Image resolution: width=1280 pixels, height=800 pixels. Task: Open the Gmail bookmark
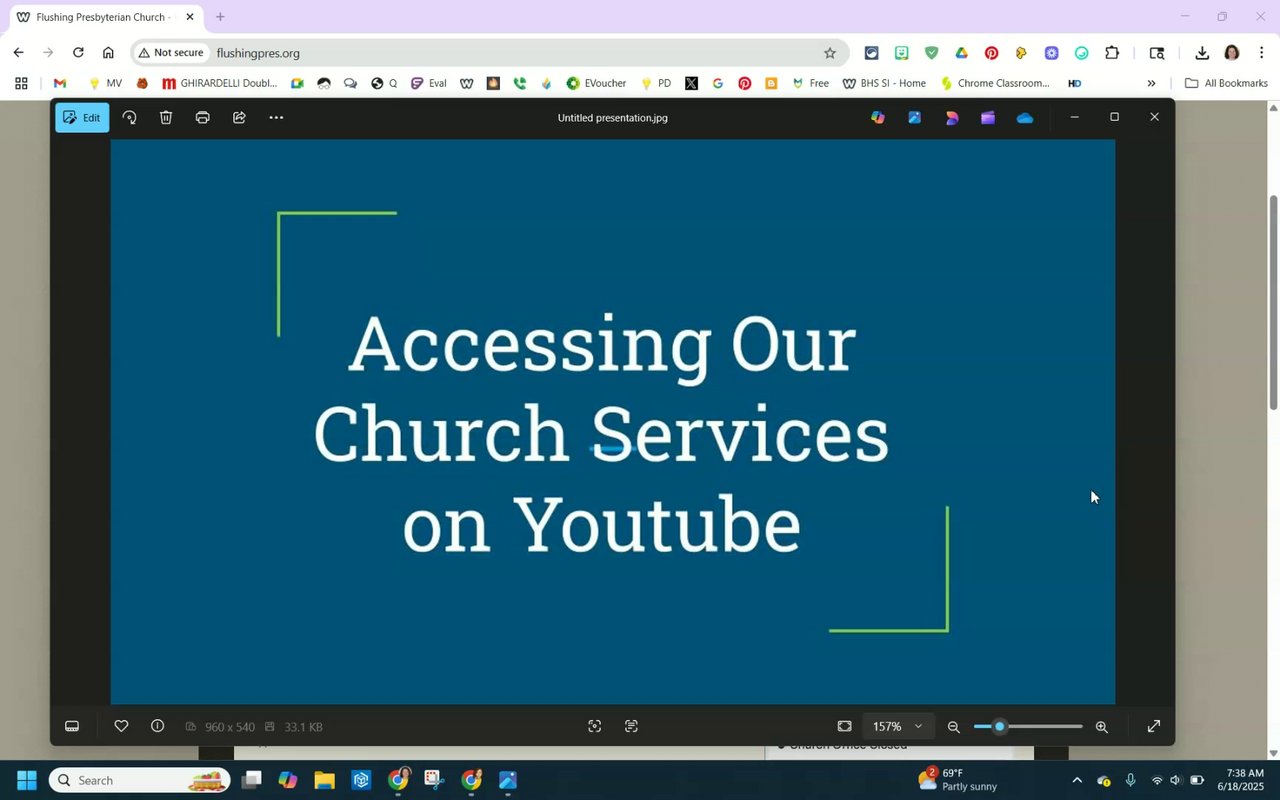[x=60, y=83]
